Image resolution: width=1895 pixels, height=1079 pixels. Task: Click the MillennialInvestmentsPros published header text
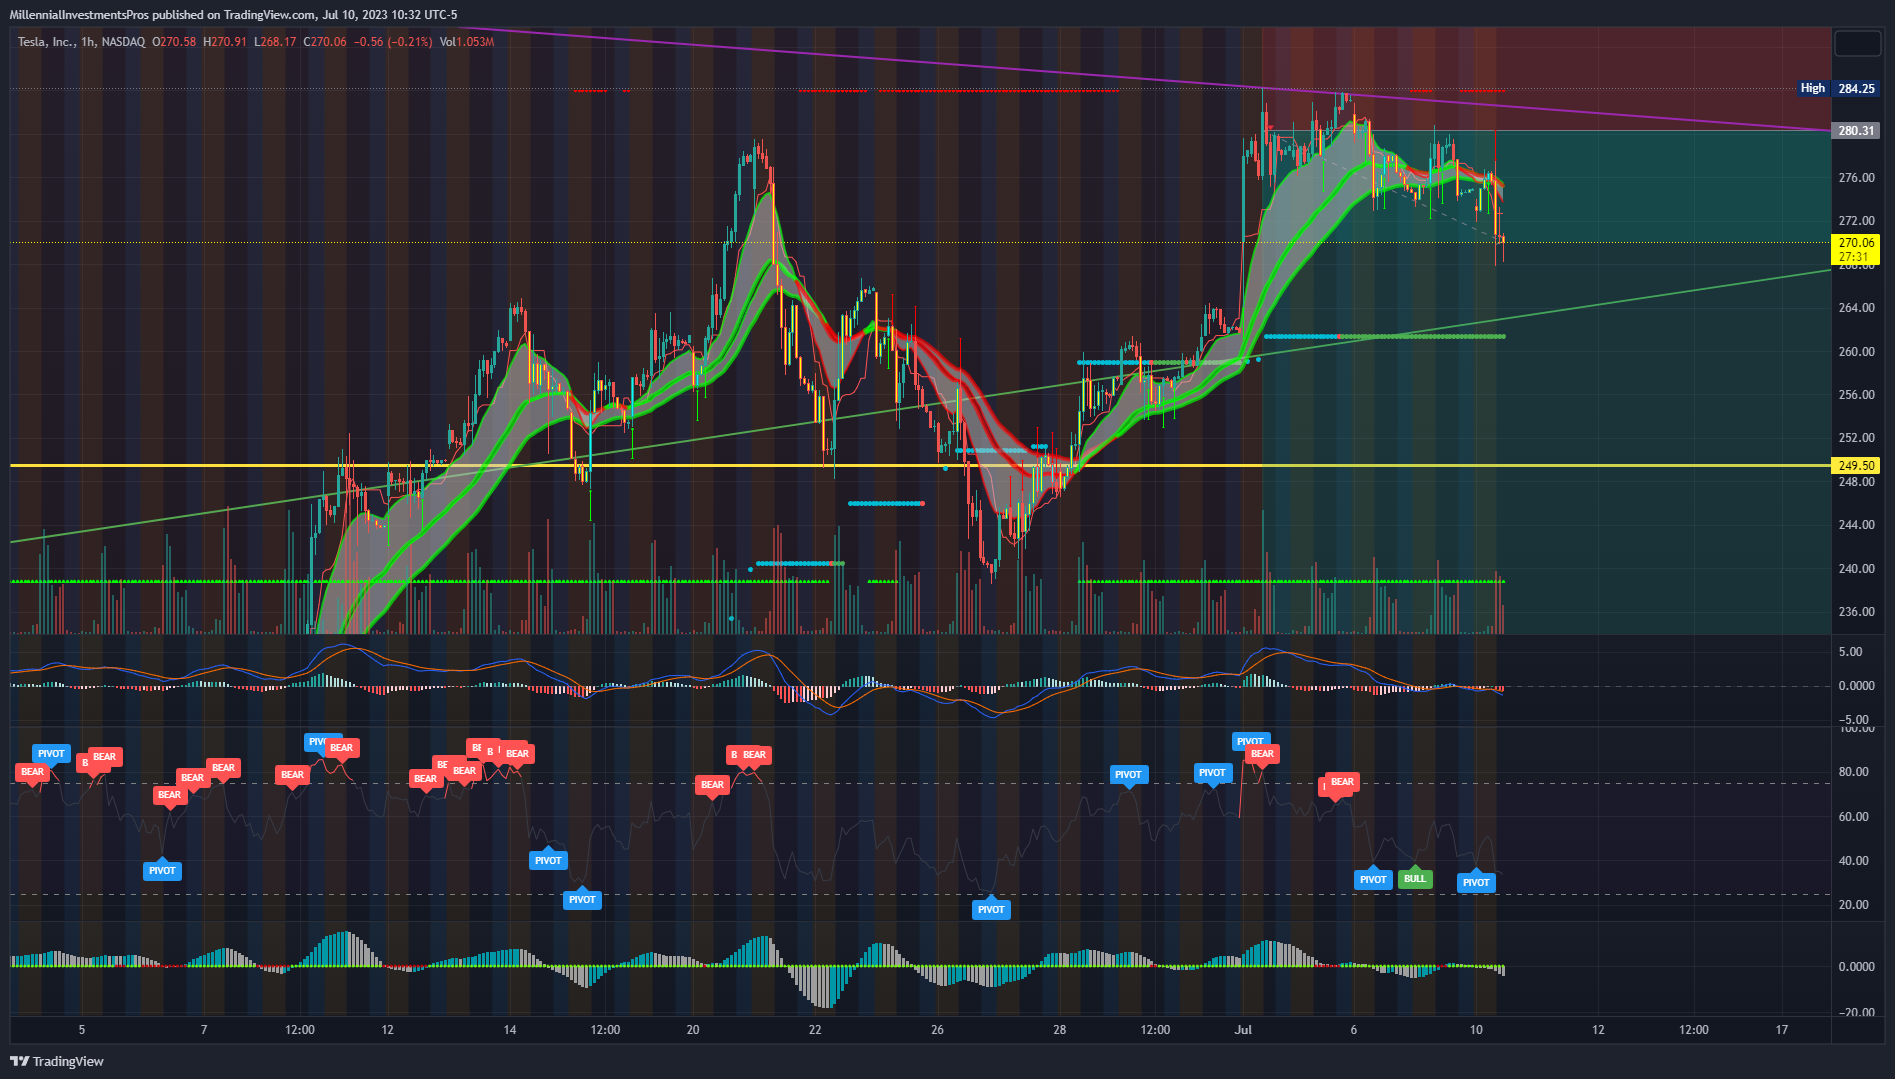click(x=233, y=15)
